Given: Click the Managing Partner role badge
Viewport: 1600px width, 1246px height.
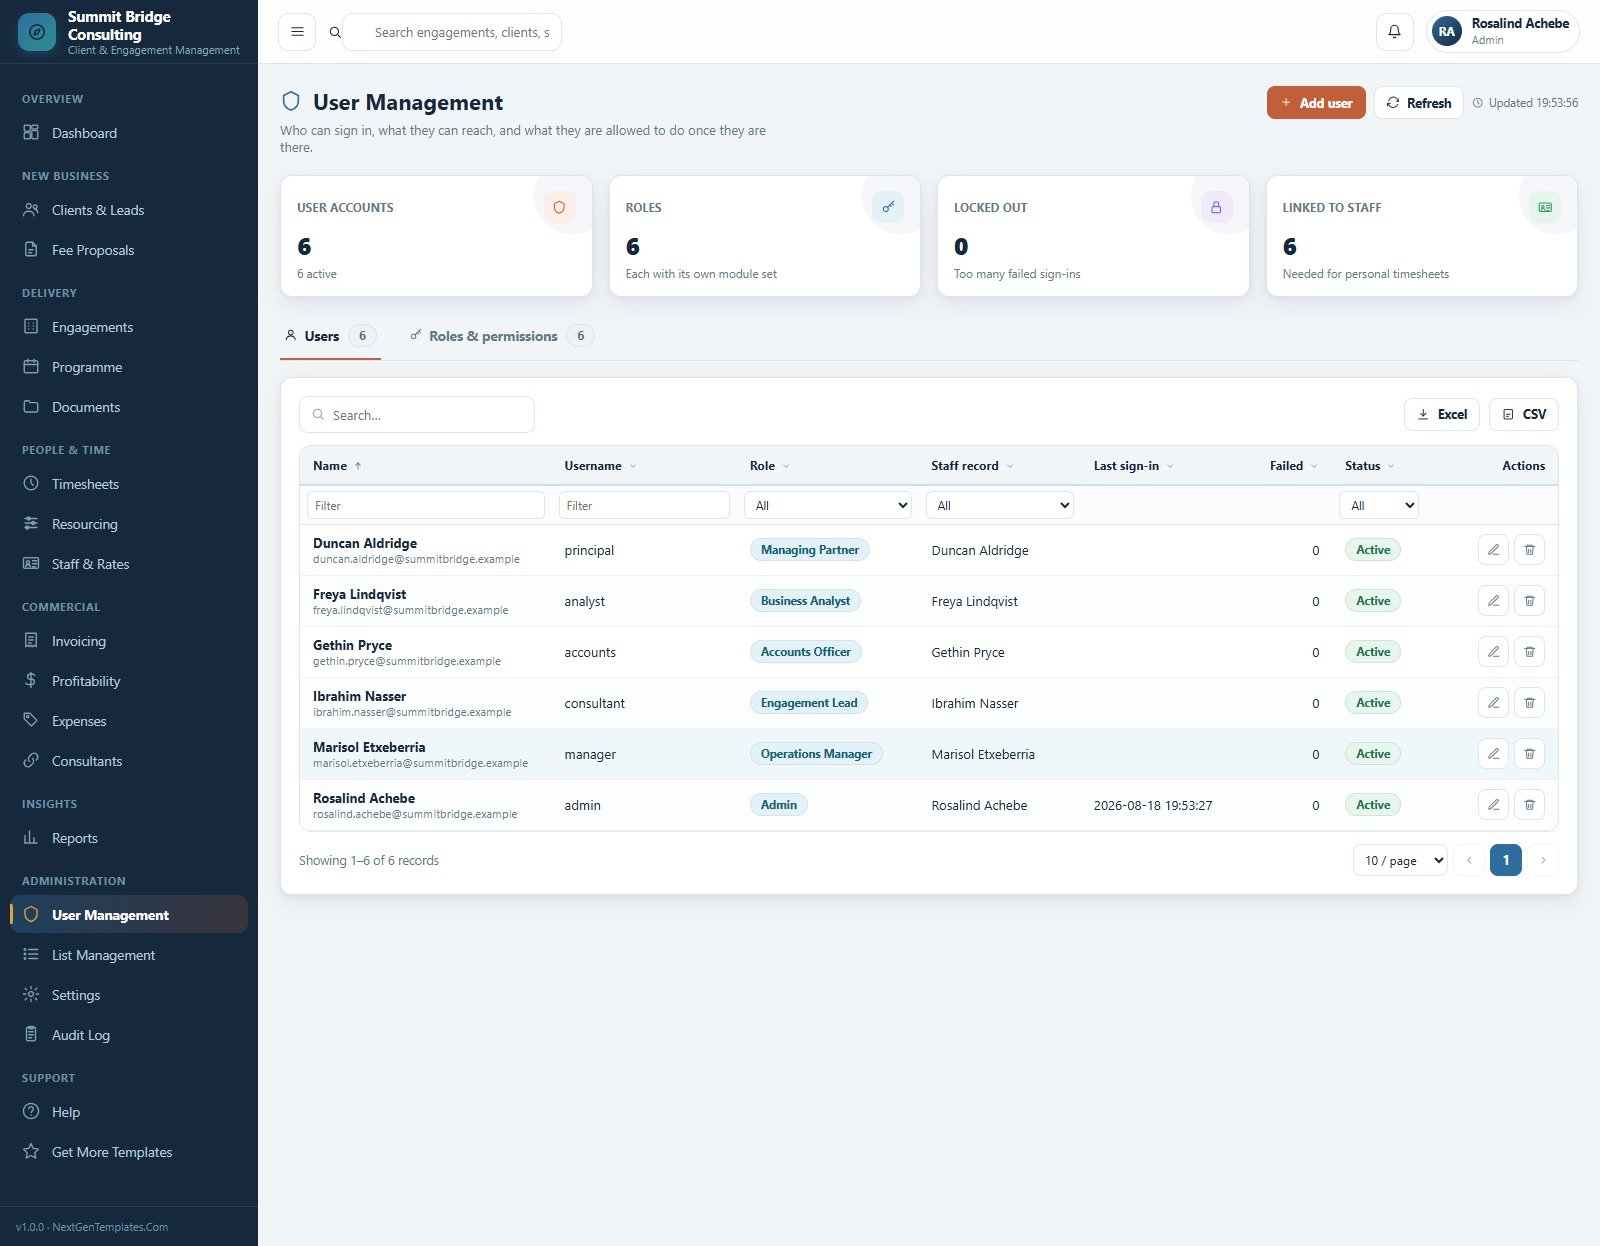Looking at the screenshot, I should (x=810, y=550).
